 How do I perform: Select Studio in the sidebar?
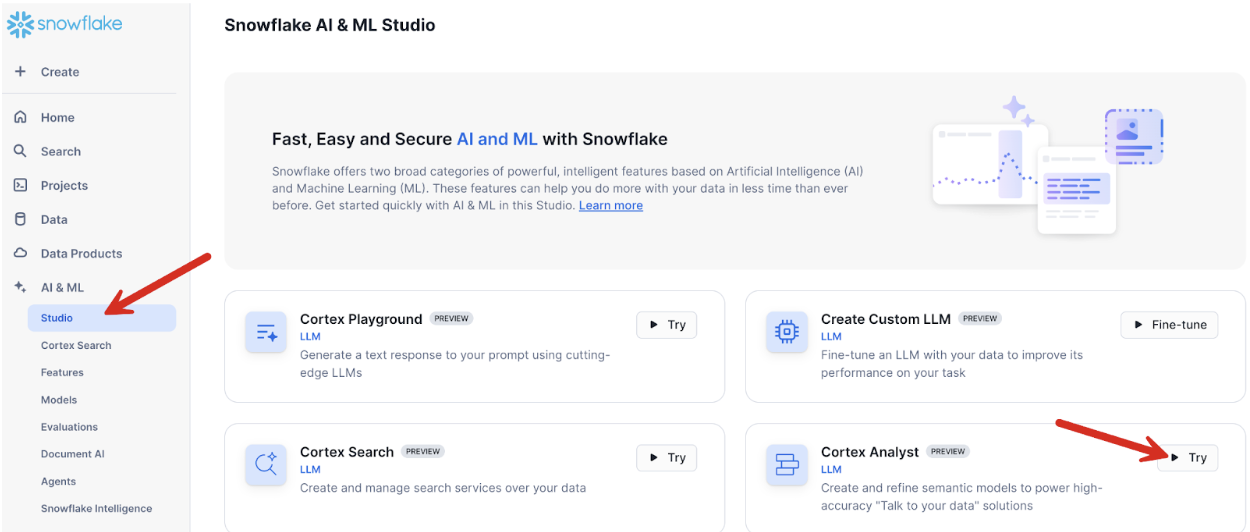[x=57, y=318]
